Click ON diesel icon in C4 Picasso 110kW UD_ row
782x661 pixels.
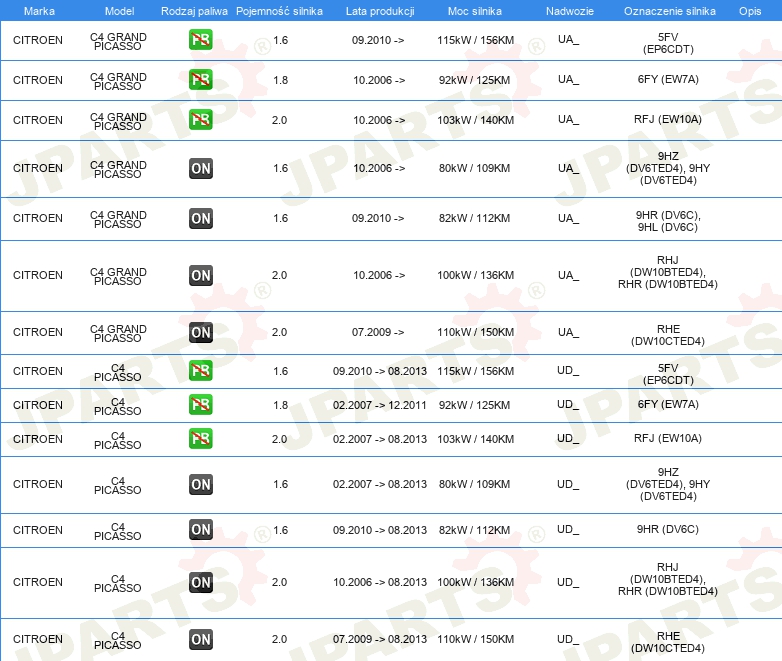[x=200, y=640]
